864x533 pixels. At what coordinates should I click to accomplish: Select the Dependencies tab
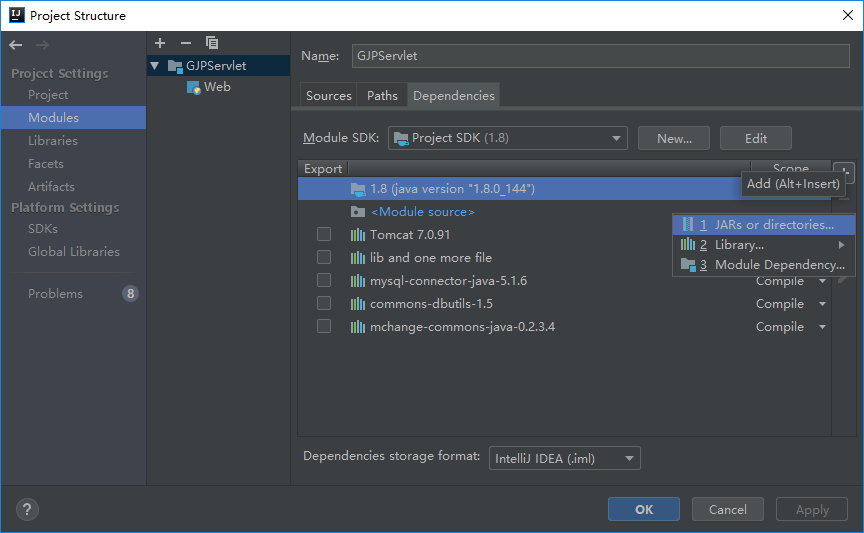(453, 96)
